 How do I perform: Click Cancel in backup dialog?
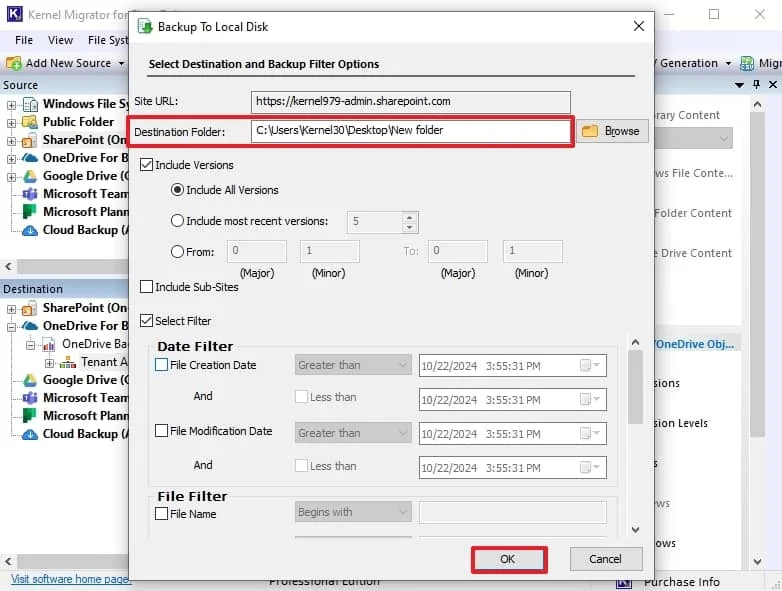(x=605, y=559)
